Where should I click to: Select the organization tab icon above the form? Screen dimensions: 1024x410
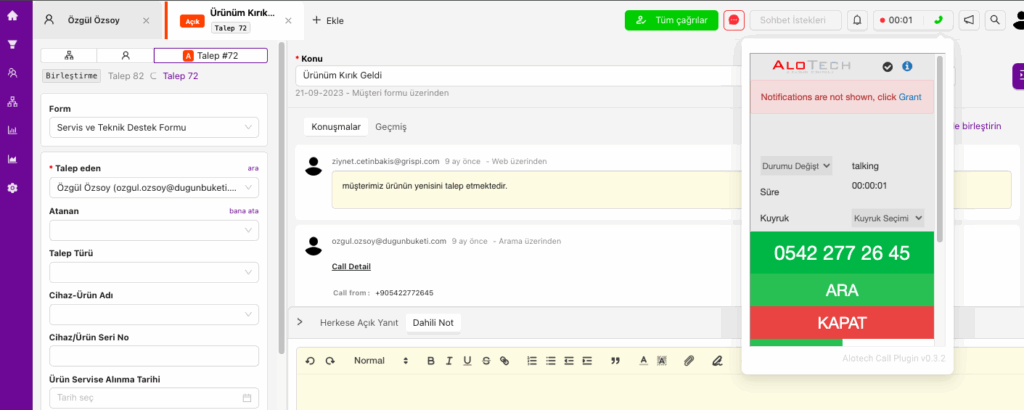69,55
